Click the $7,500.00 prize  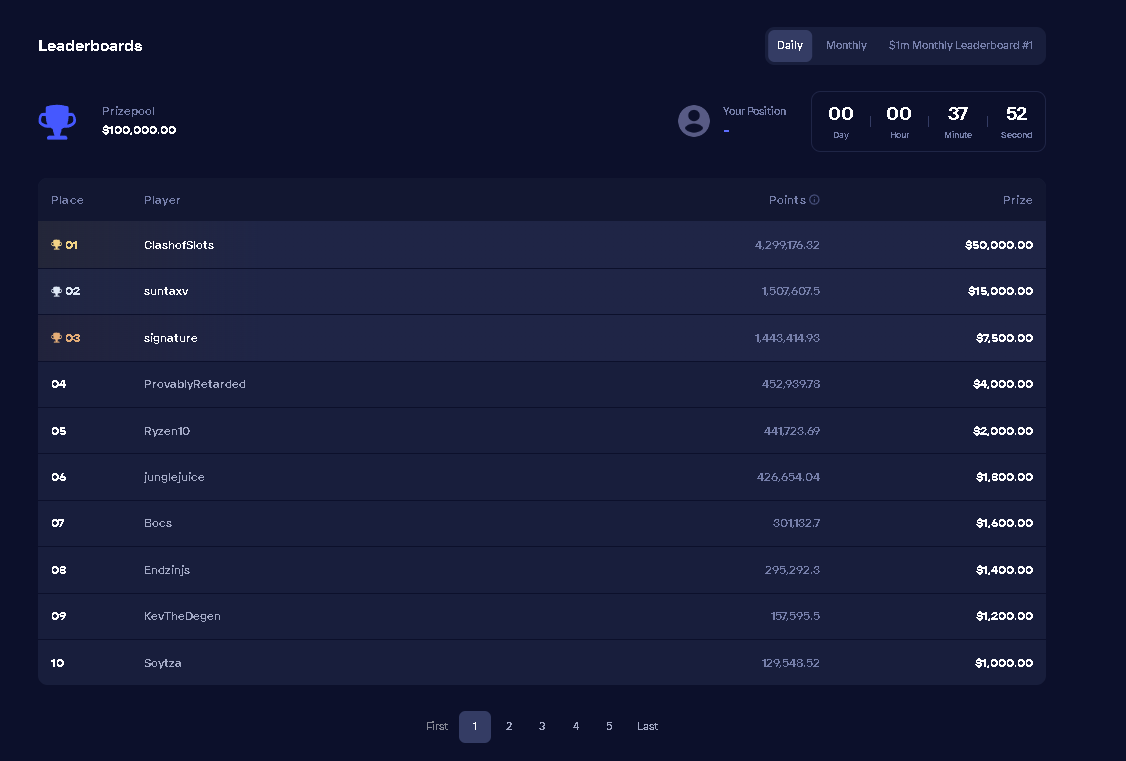click(1004, 338)
